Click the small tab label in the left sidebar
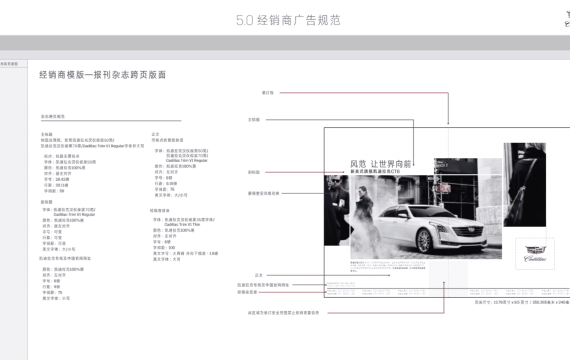570x360 pixels. click(x=9, y=64)
